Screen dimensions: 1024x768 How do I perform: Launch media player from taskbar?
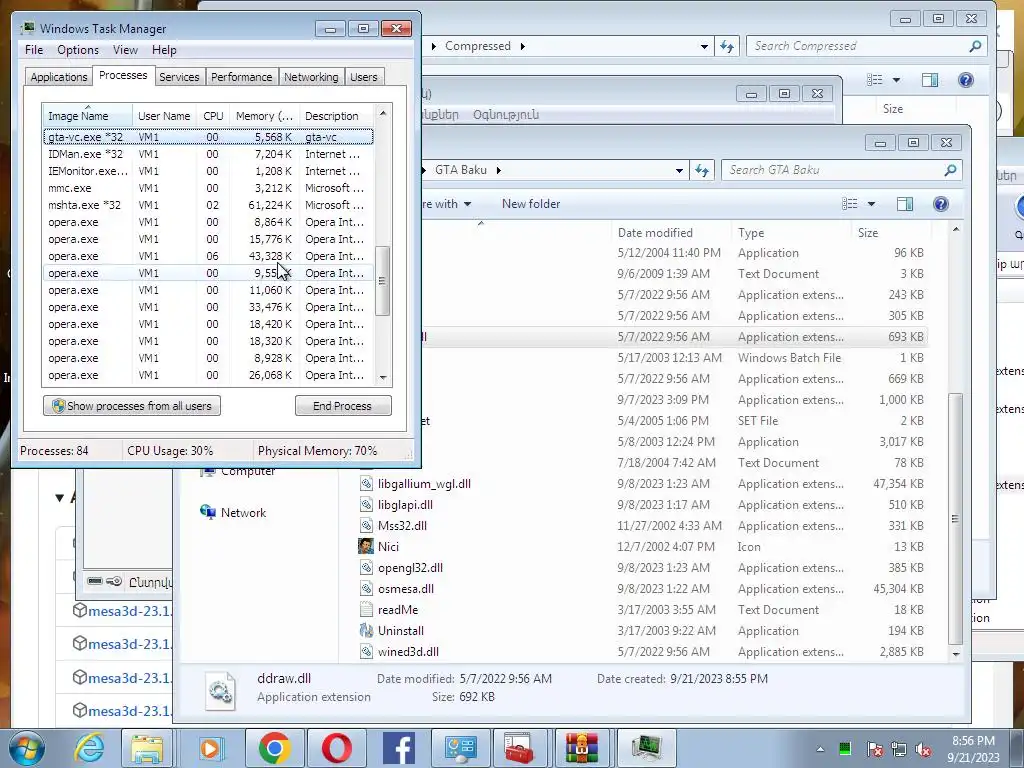pyautogui.click(x=211, y=748)
